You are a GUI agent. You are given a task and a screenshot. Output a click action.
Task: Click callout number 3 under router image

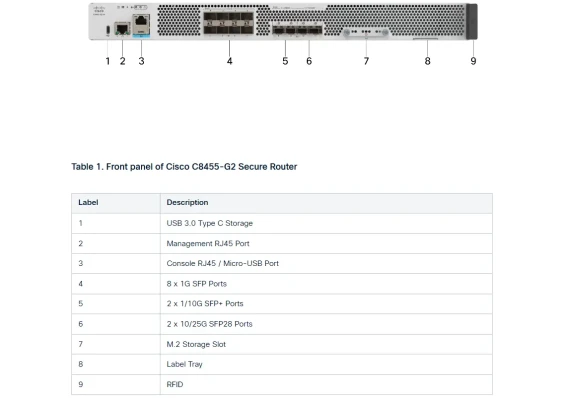pos(141,61)
